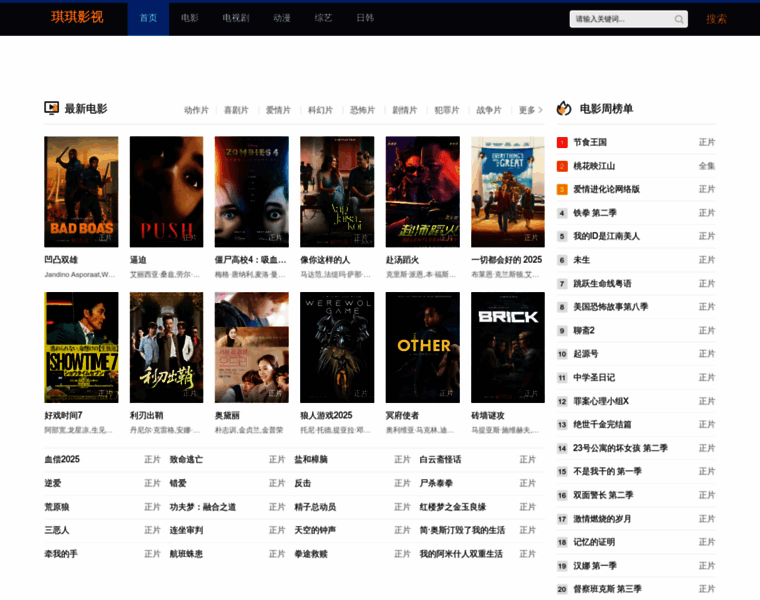Open the 奥黛丽 movie poster
Screen dimensions: 760x600
pos(252,347)
